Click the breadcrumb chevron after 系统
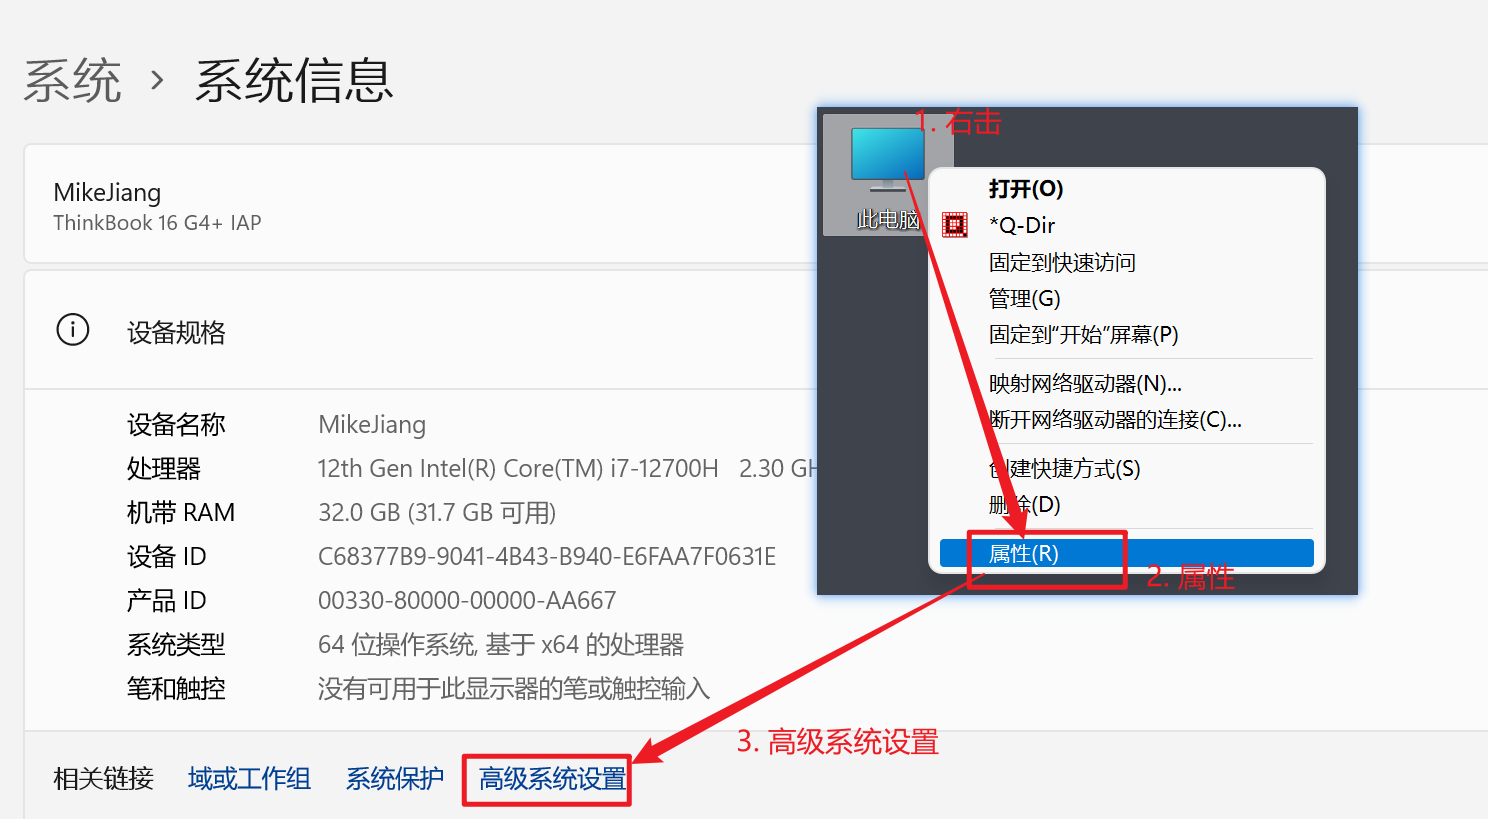The width and height of the screenshot is (1488, 819). tap(157, 80)
